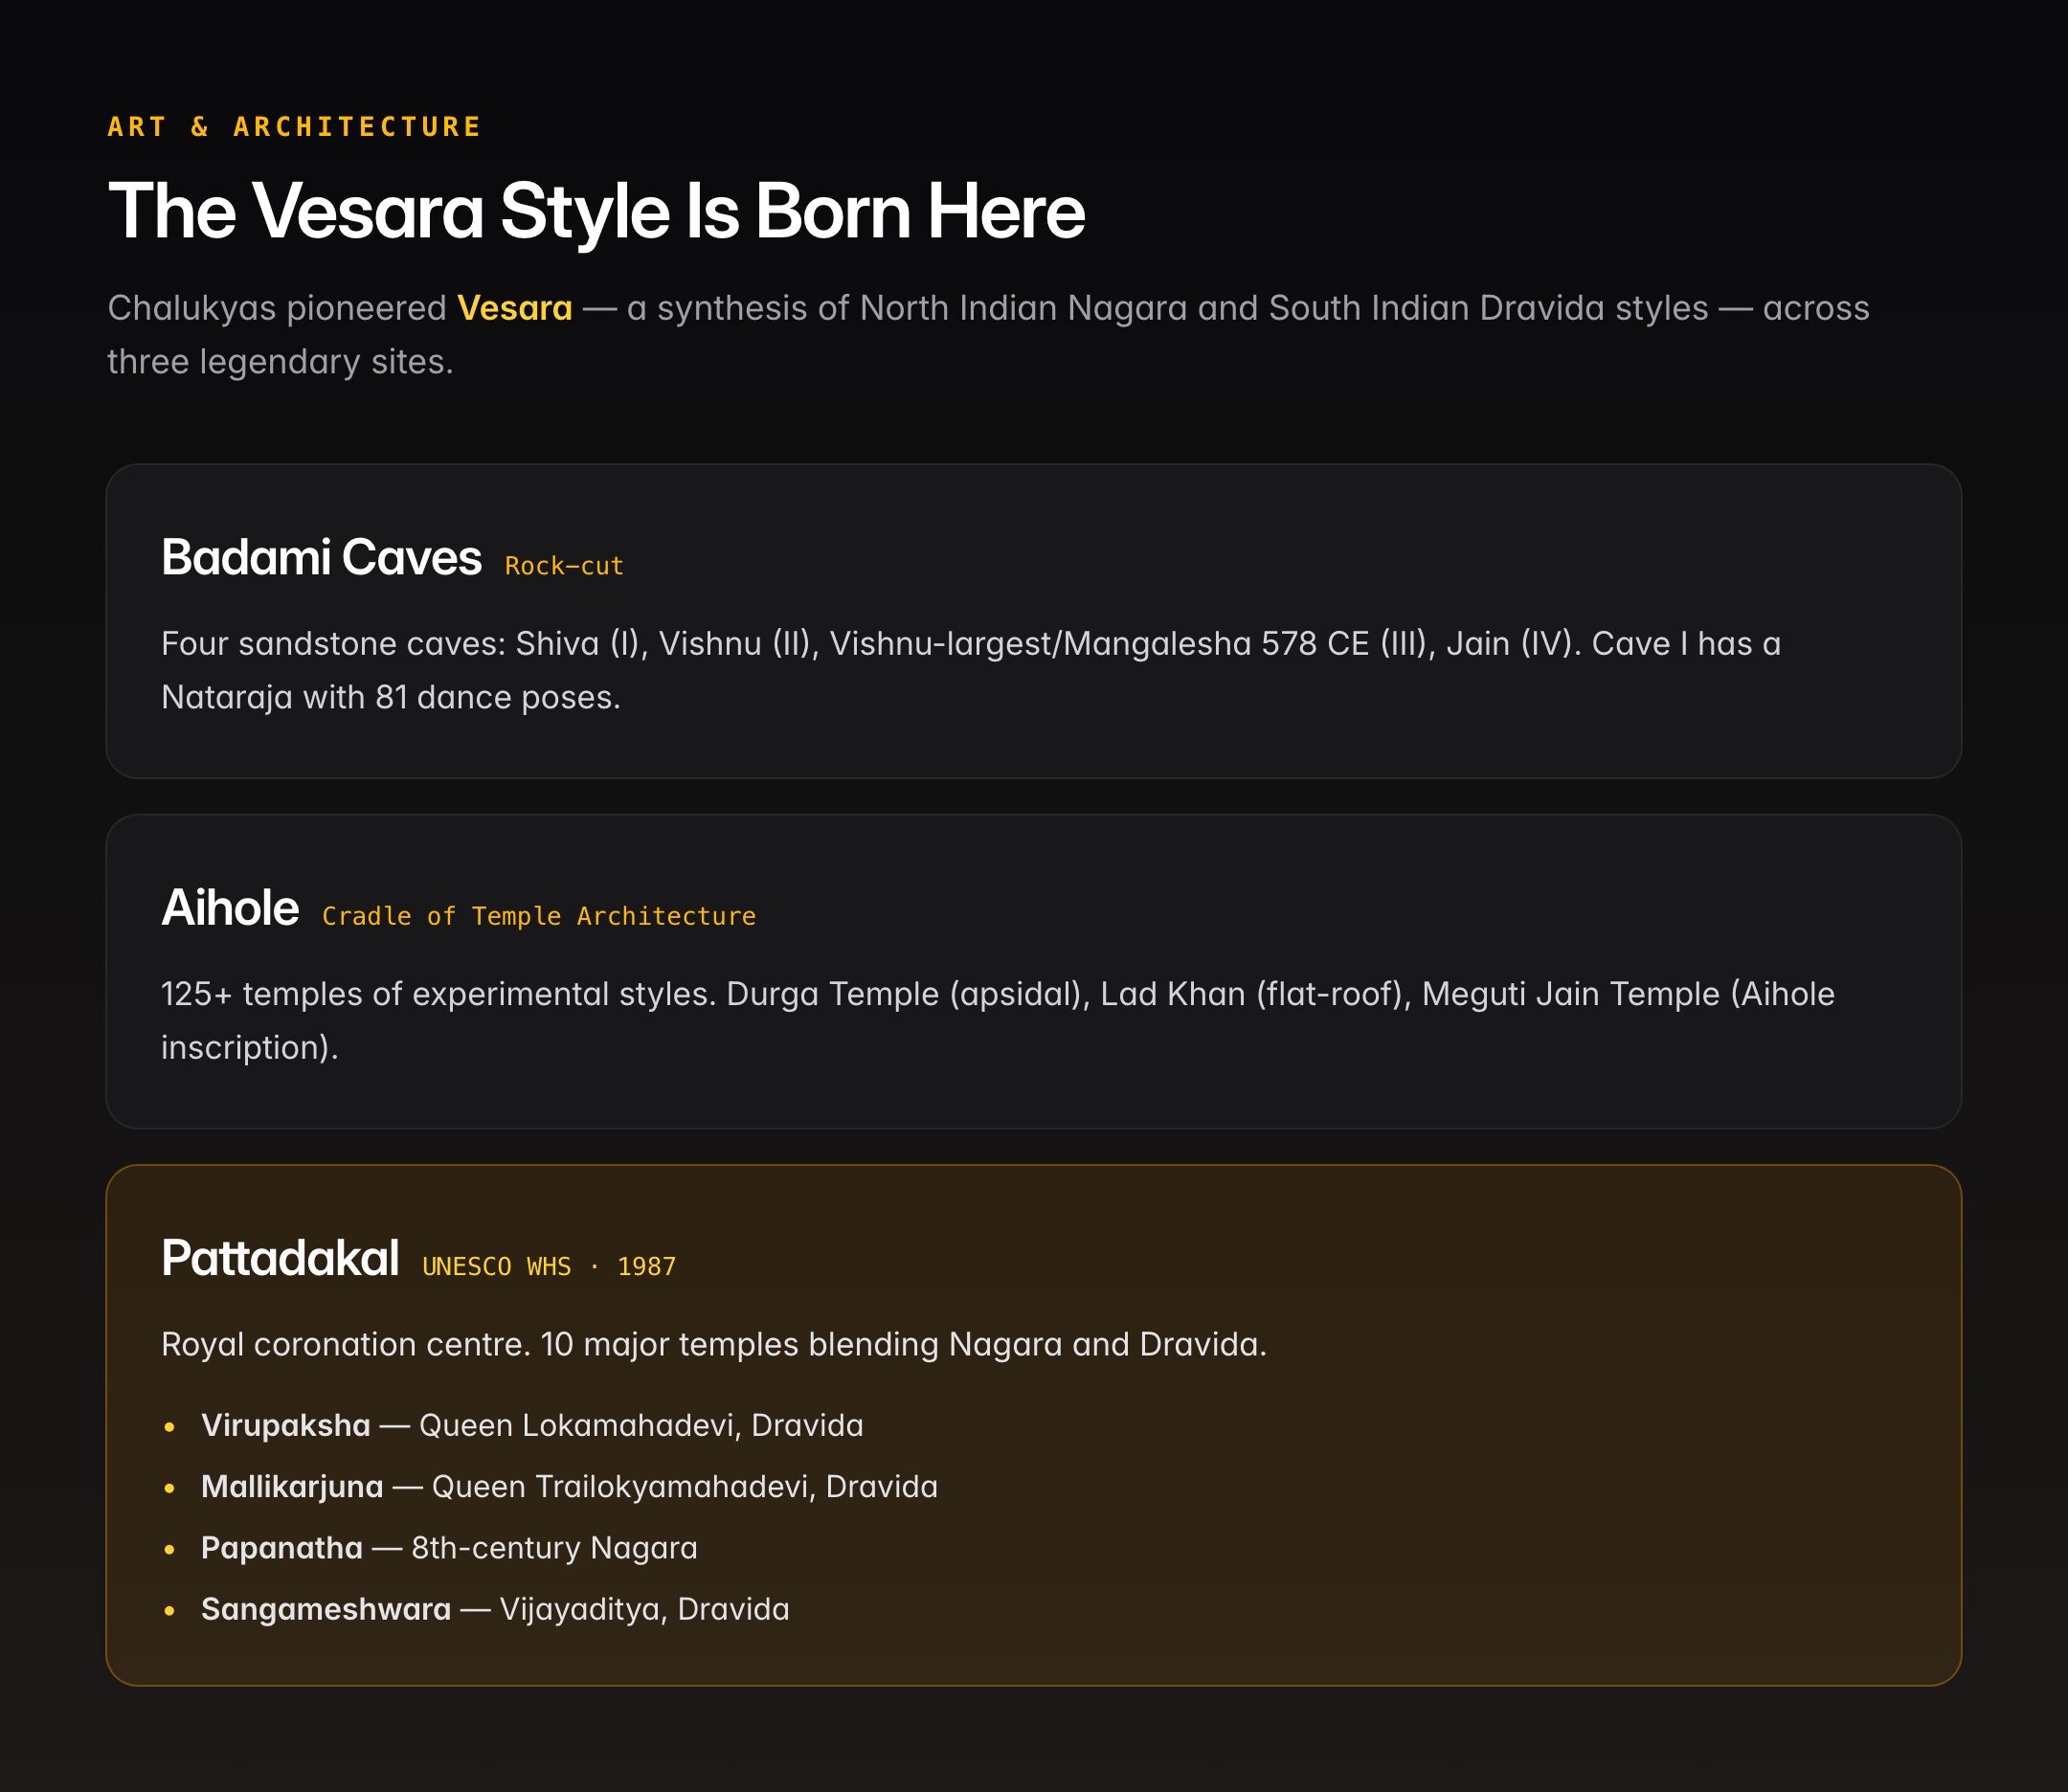Click the highlighted word 'Vesara' in the intro

(x=514, y=308)
